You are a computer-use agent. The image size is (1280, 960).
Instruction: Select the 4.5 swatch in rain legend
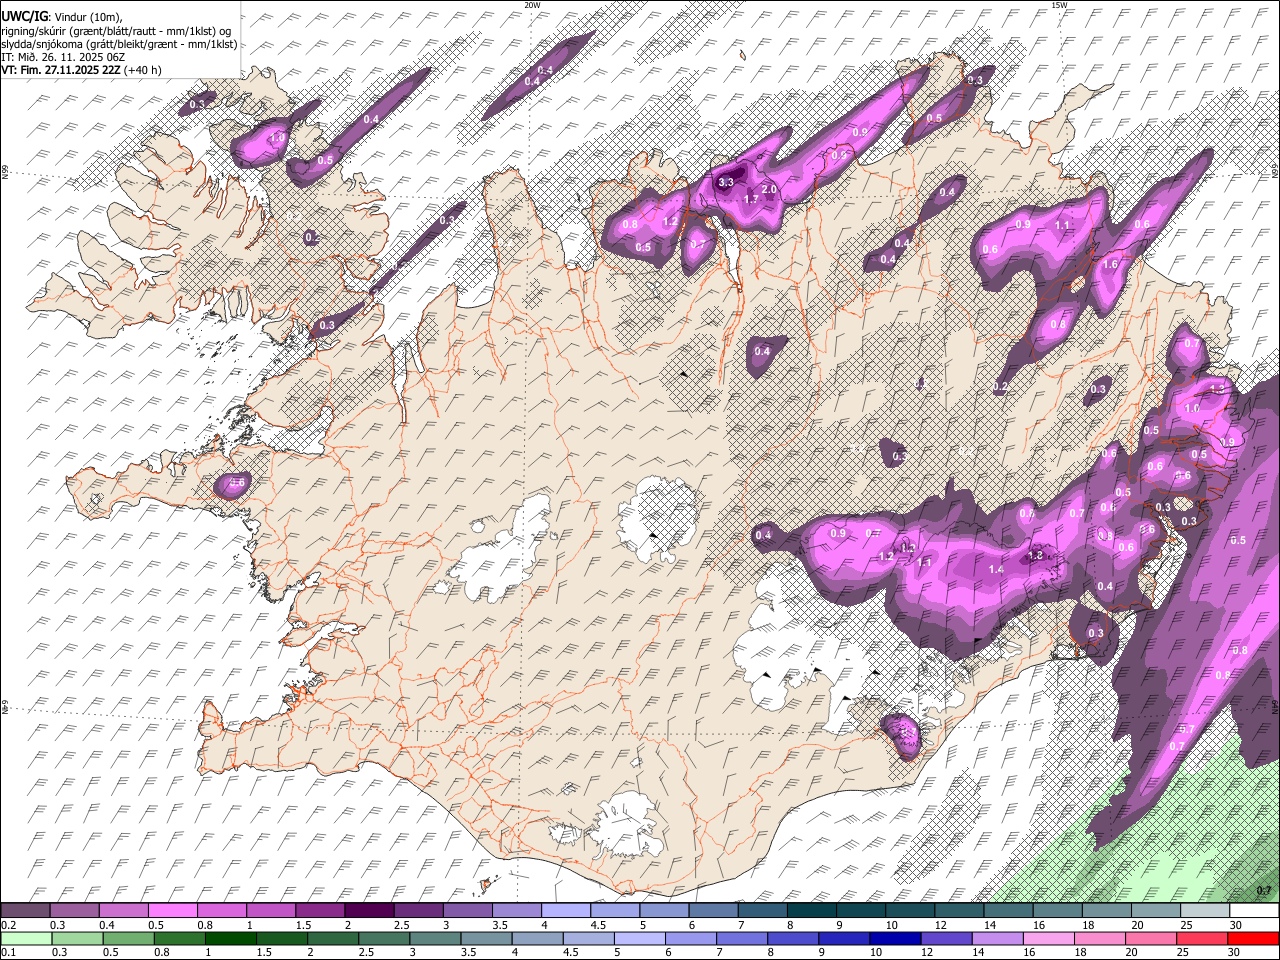tap(587, 938)
